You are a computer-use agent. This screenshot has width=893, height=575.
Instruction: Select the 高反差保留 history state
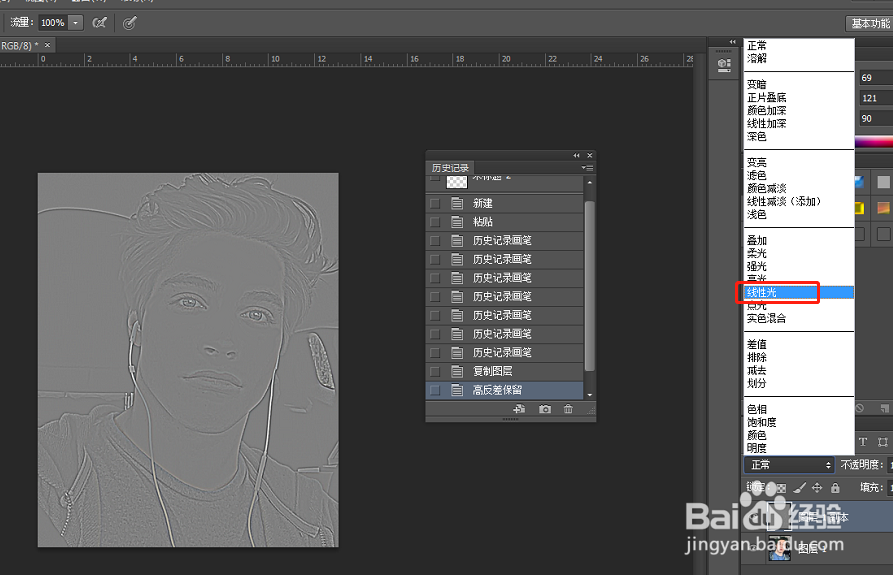(504, 390)
